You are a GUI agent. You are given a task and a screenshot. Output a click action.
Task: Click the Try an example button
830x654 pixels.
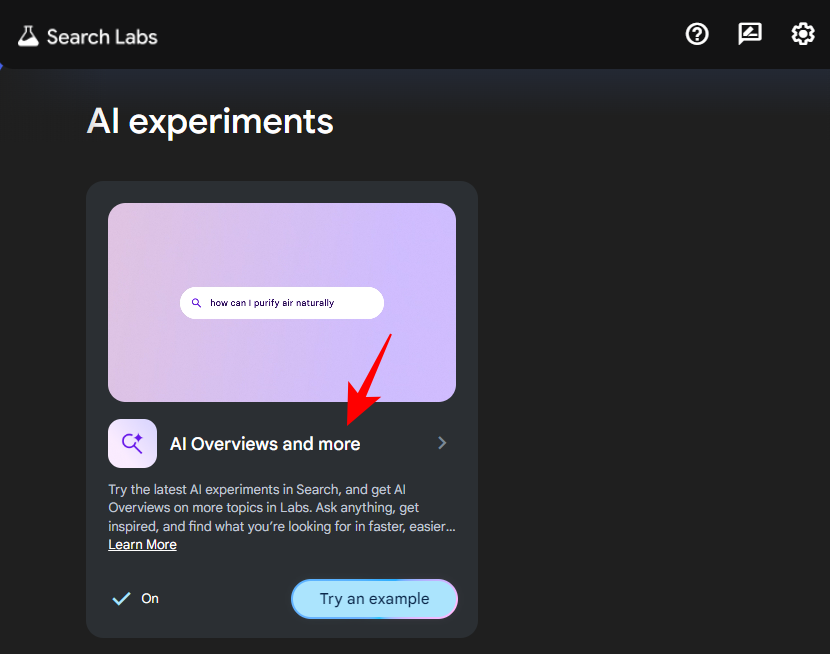click(x=374, y=598)
